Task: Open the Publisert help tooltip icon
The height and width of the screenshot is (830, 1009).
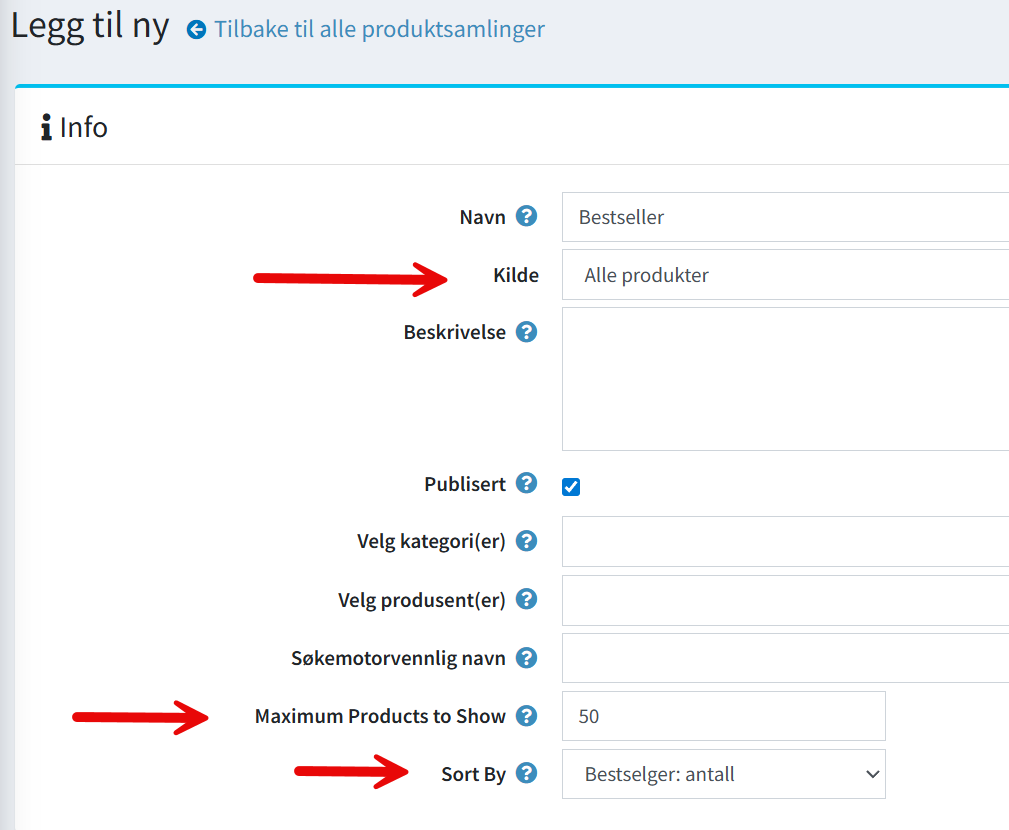Action: (526, 484)
